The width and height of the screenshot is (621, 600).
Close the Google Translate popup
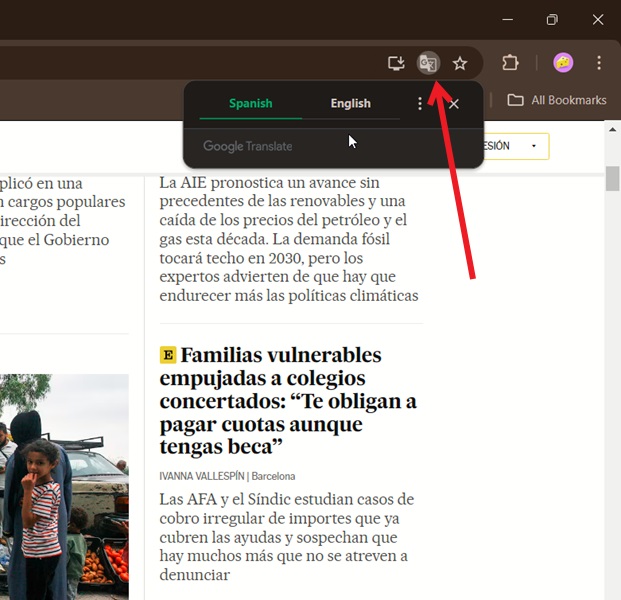click(454, 104)
